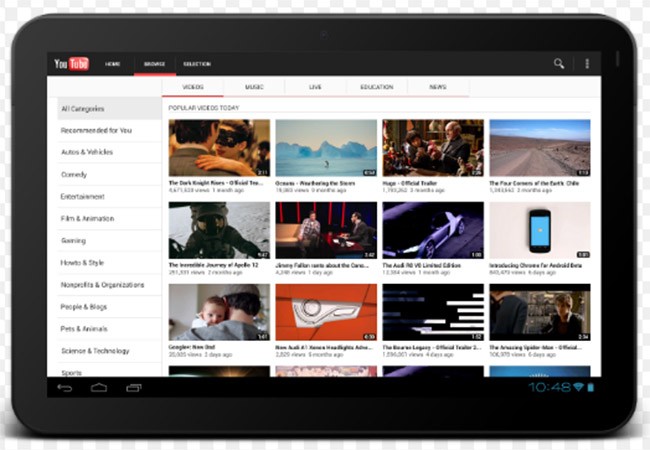
Task: Select the Comedy category
Action: click(109, 174)
